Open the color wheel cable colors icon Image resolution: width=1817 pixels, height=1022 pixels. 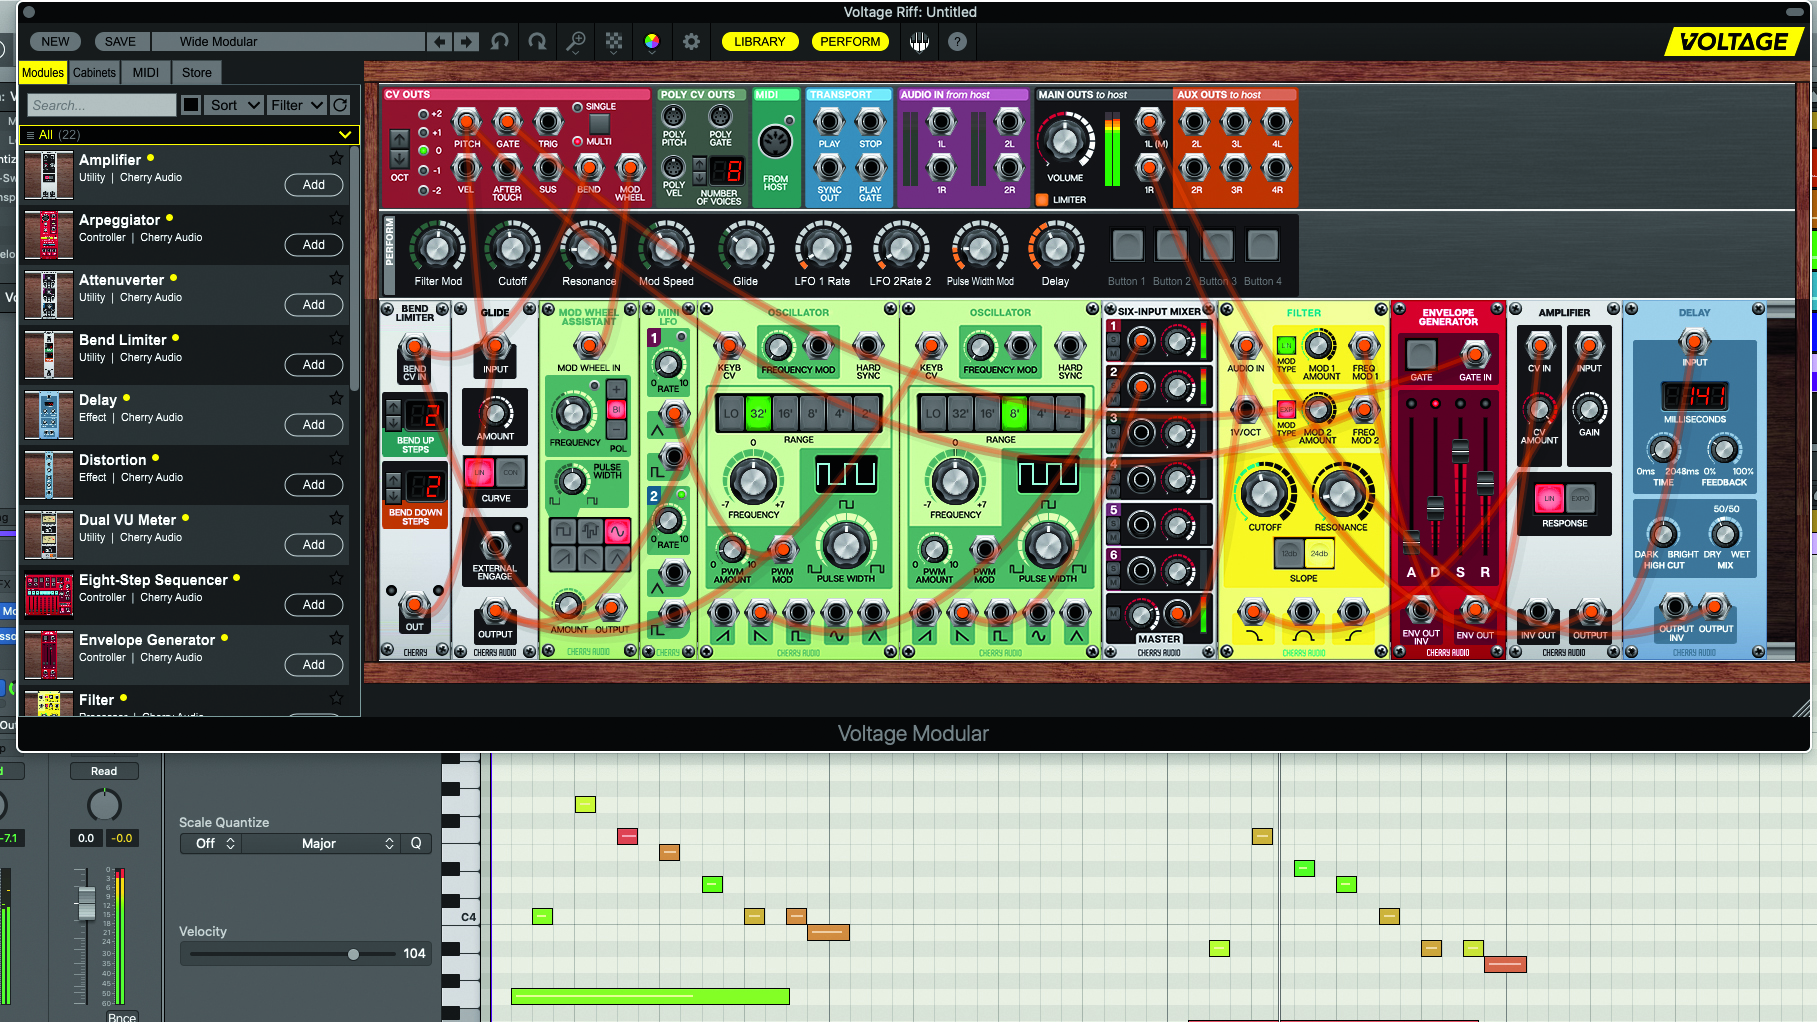click(x=652, y=41)
